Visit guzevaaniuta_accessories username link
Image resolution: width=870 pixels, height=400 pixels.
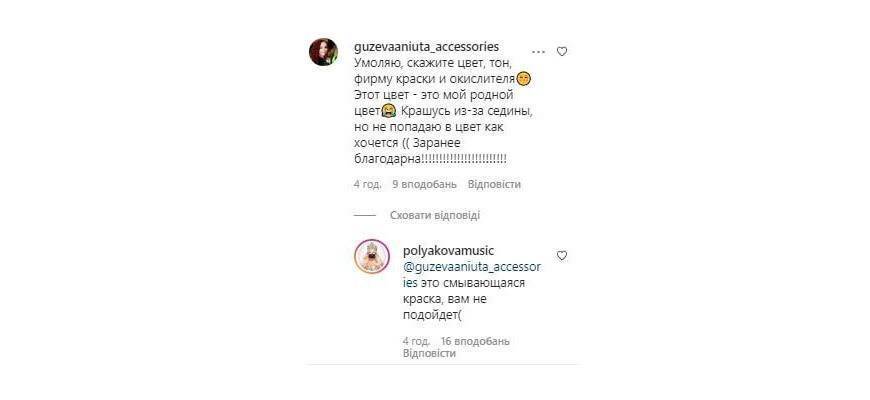tap(426, 47)
